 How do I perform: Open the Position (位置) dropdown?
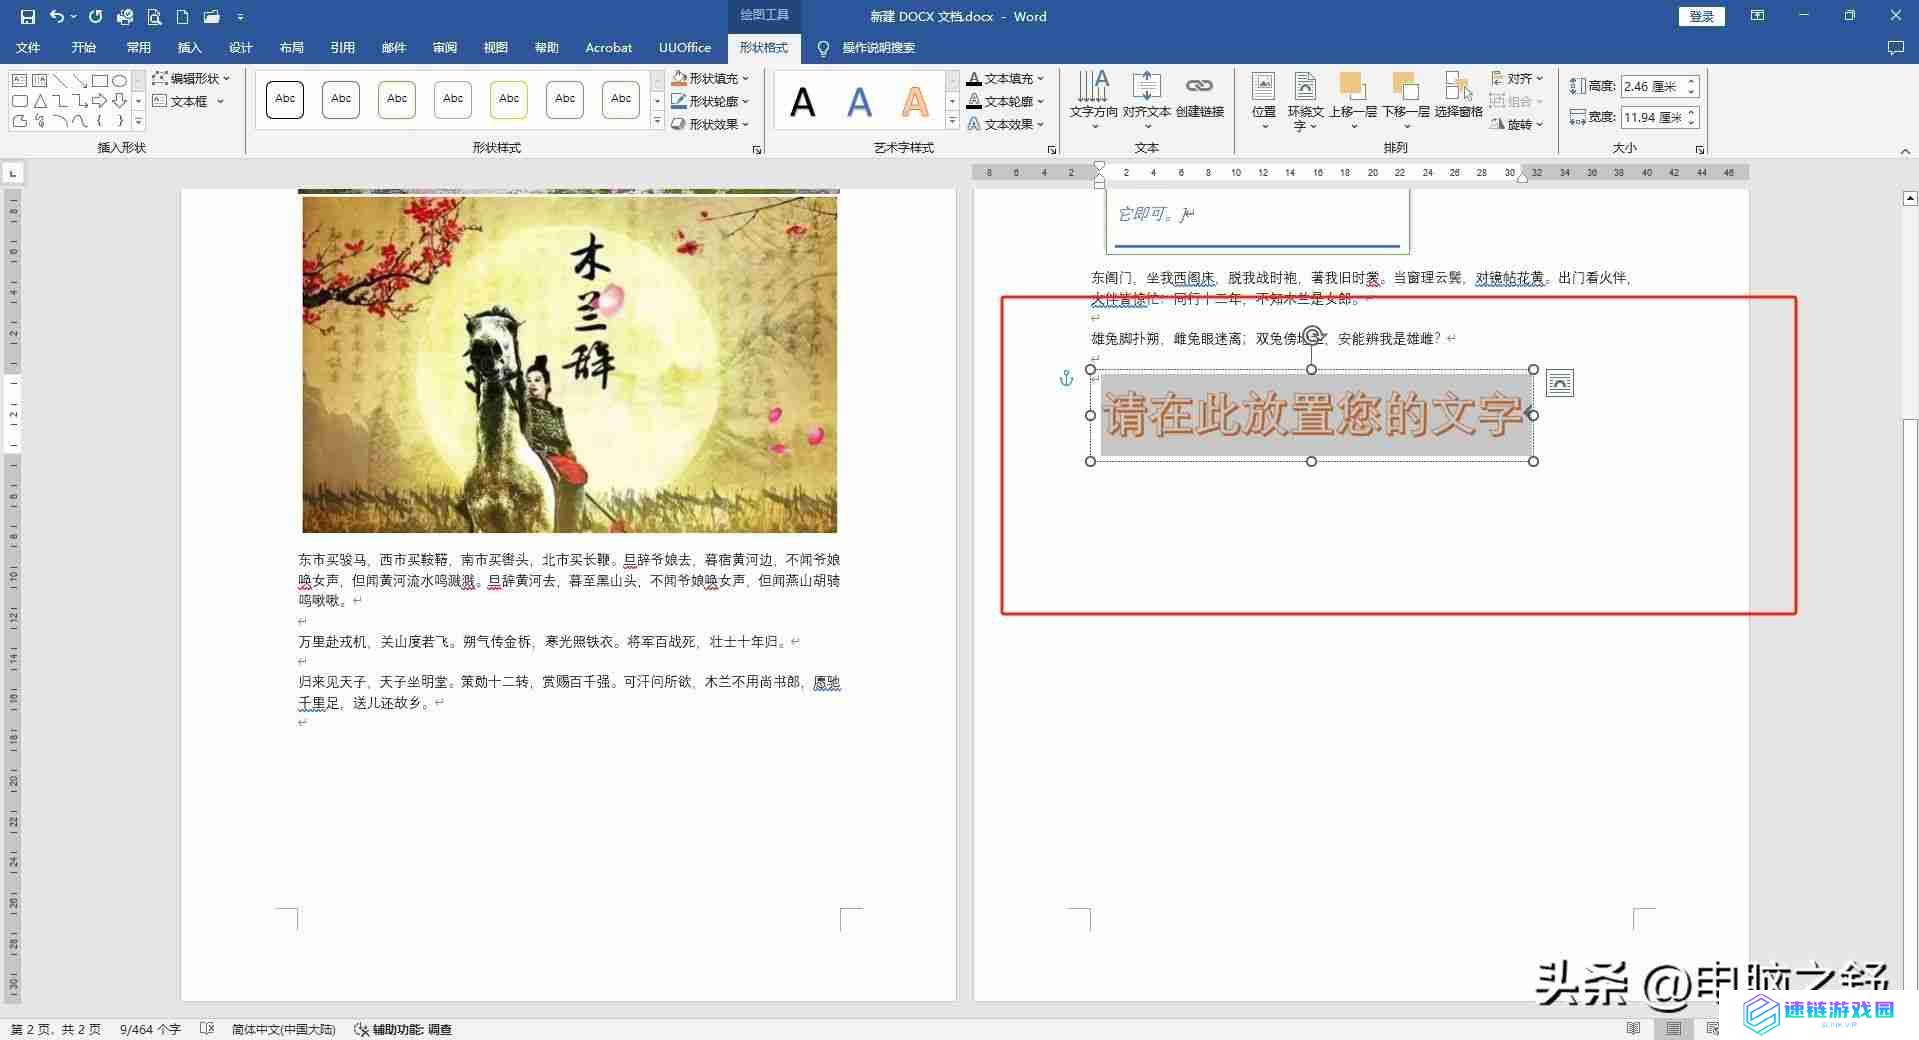tap(1264, 100)
